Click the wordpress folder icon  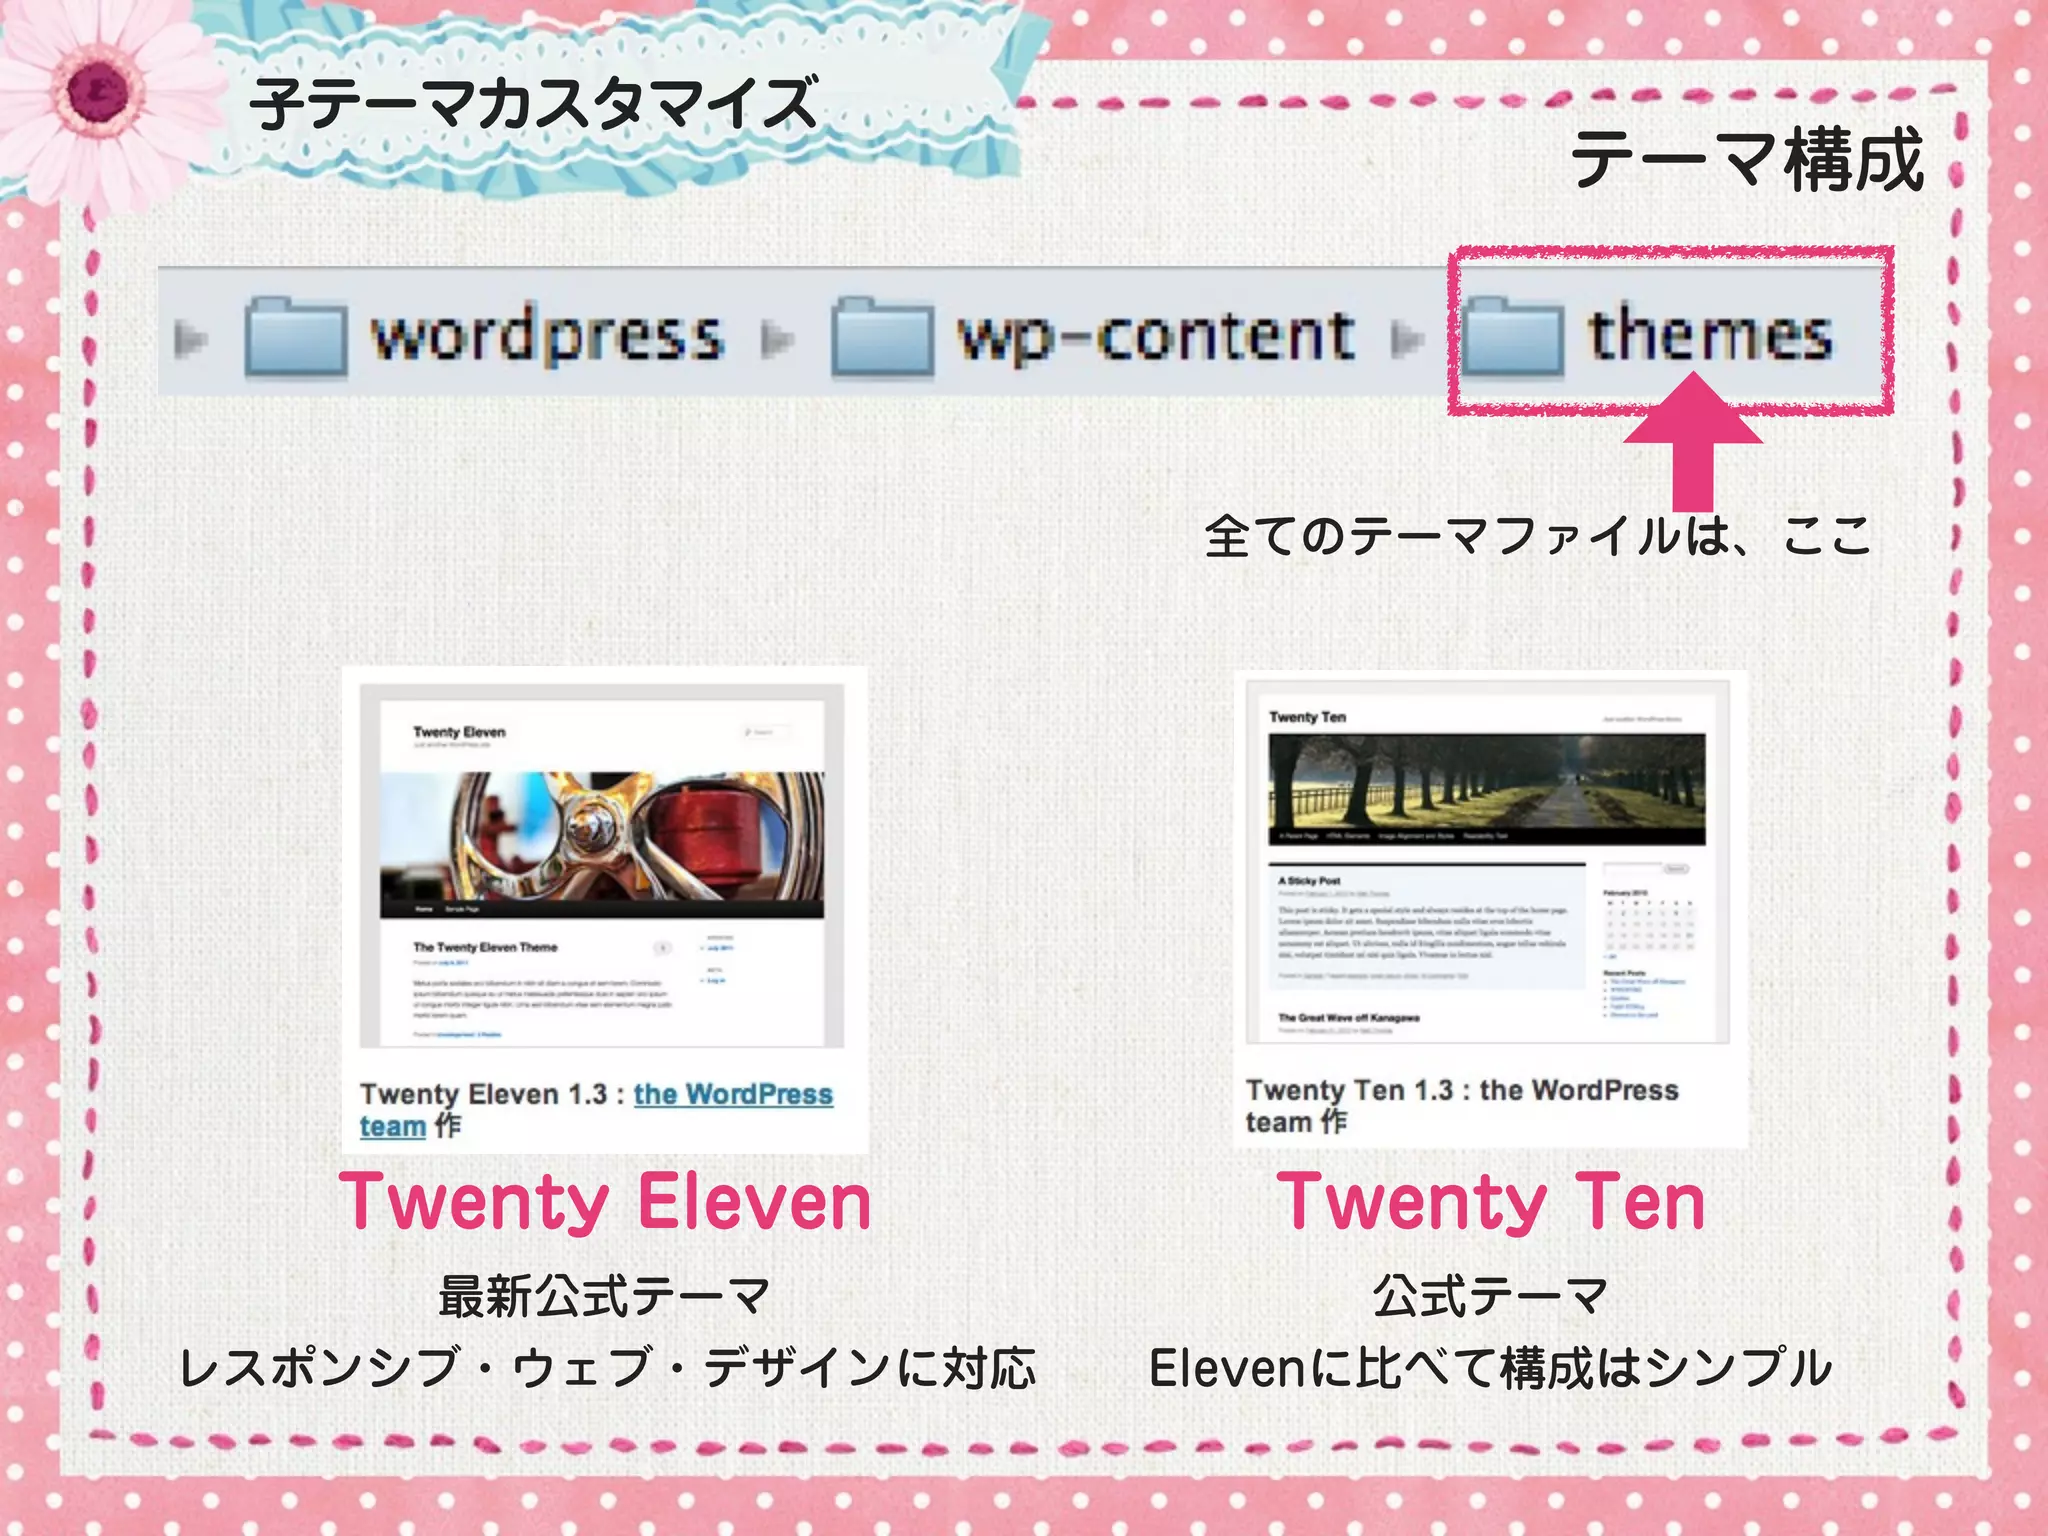click(x=296, y=336)
